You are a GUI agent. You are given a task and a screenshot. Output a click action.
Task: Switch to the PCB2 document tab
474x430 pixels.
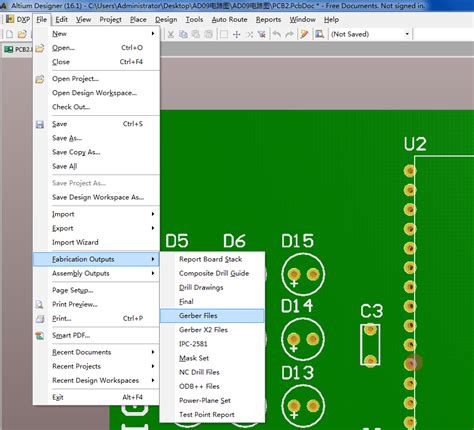point(17,49)
